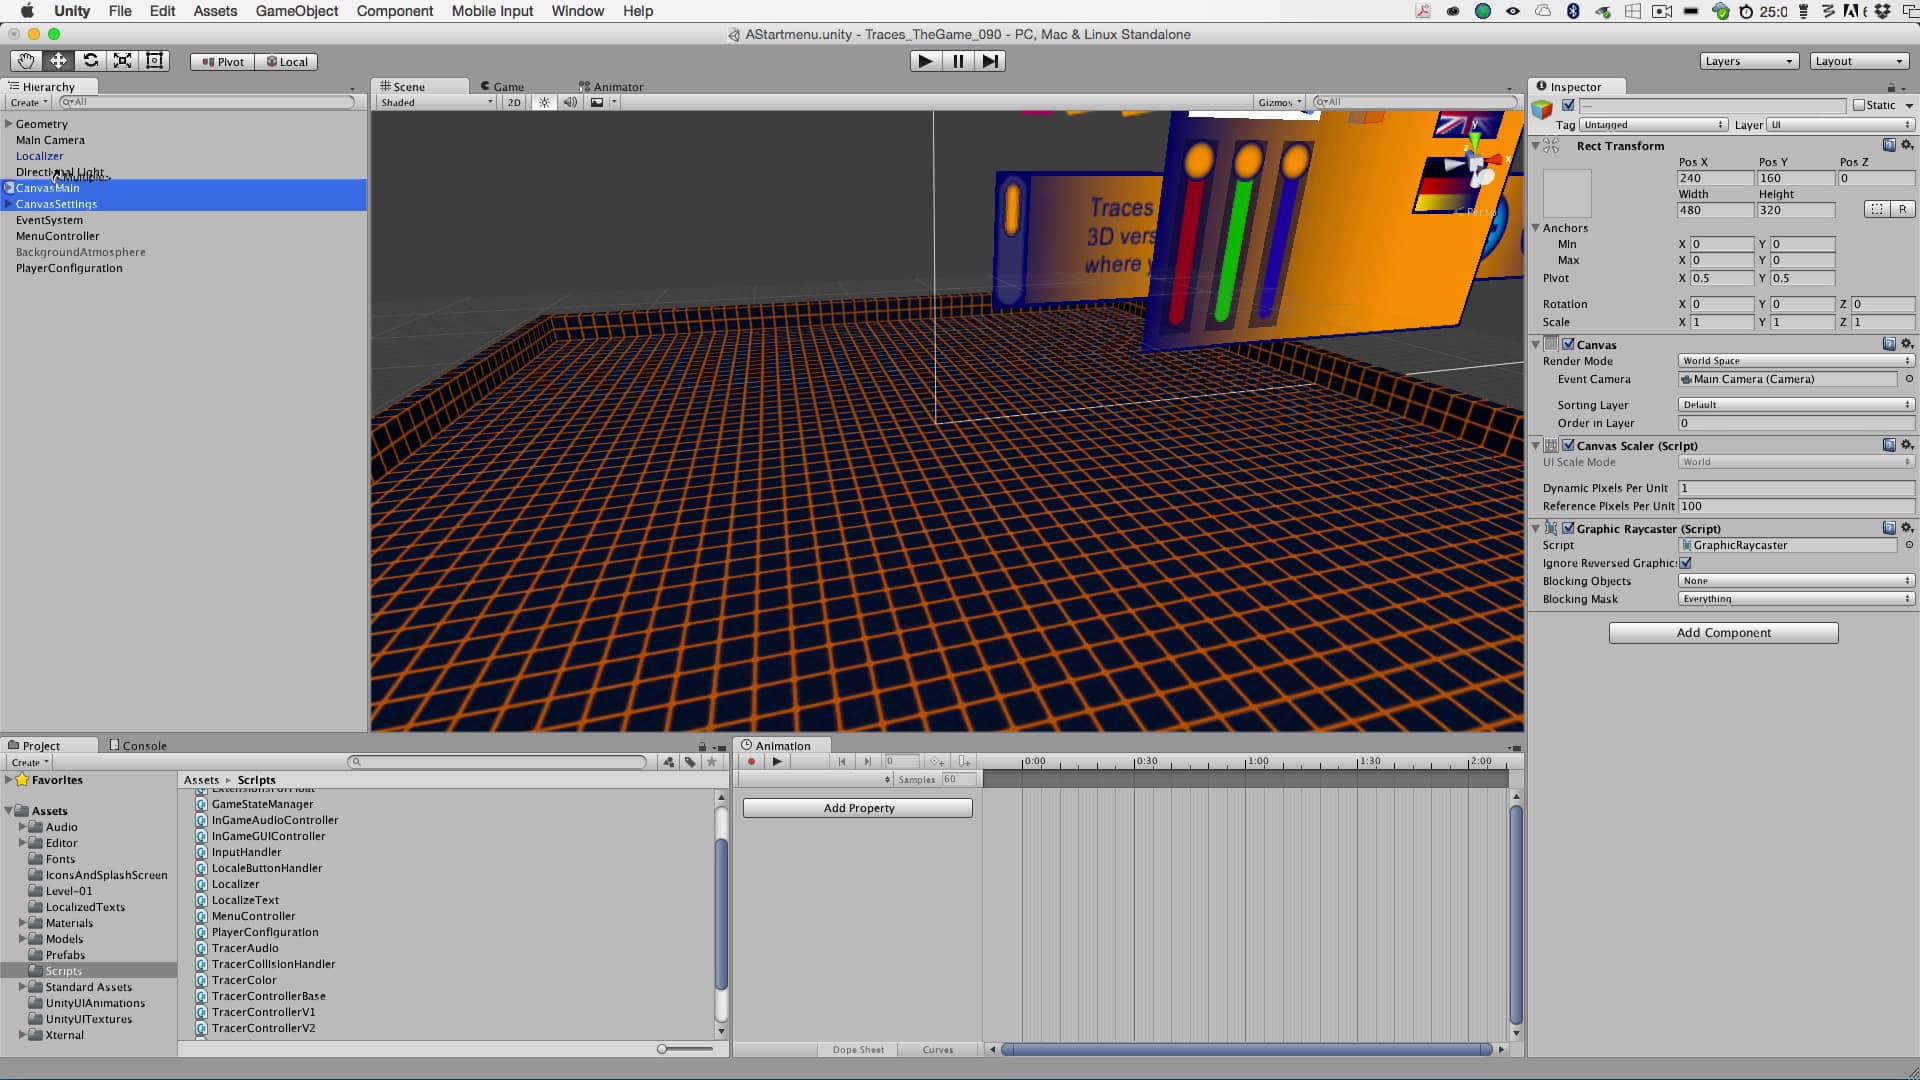Viewport: 1920px width, 1080px height.
Task: Switch transform handles to Pivot mode
Action: (x=221, y=61)
